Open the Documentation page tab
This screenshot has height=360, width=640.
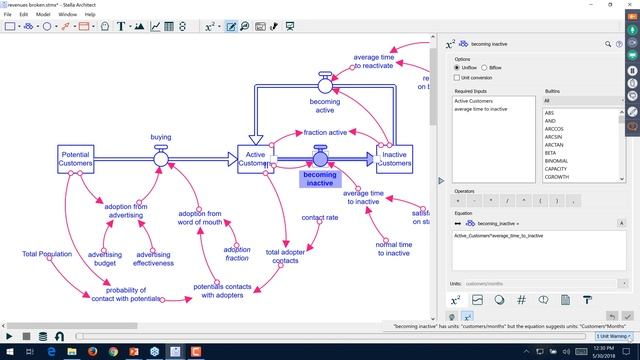[x=565, y=300]
